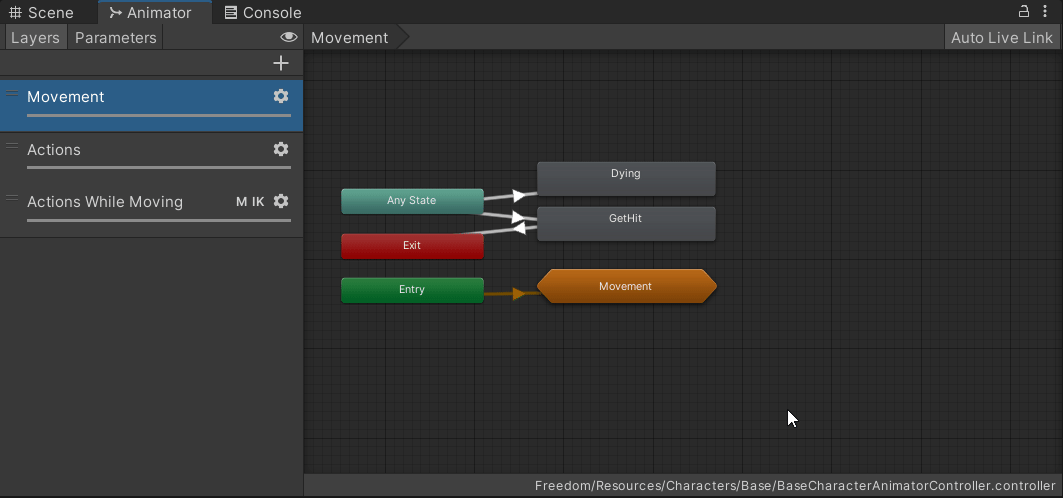Switch to the Scene tab
This screenshot has width=1063, height=498.
pyautogui.click(x=41, y=12)
